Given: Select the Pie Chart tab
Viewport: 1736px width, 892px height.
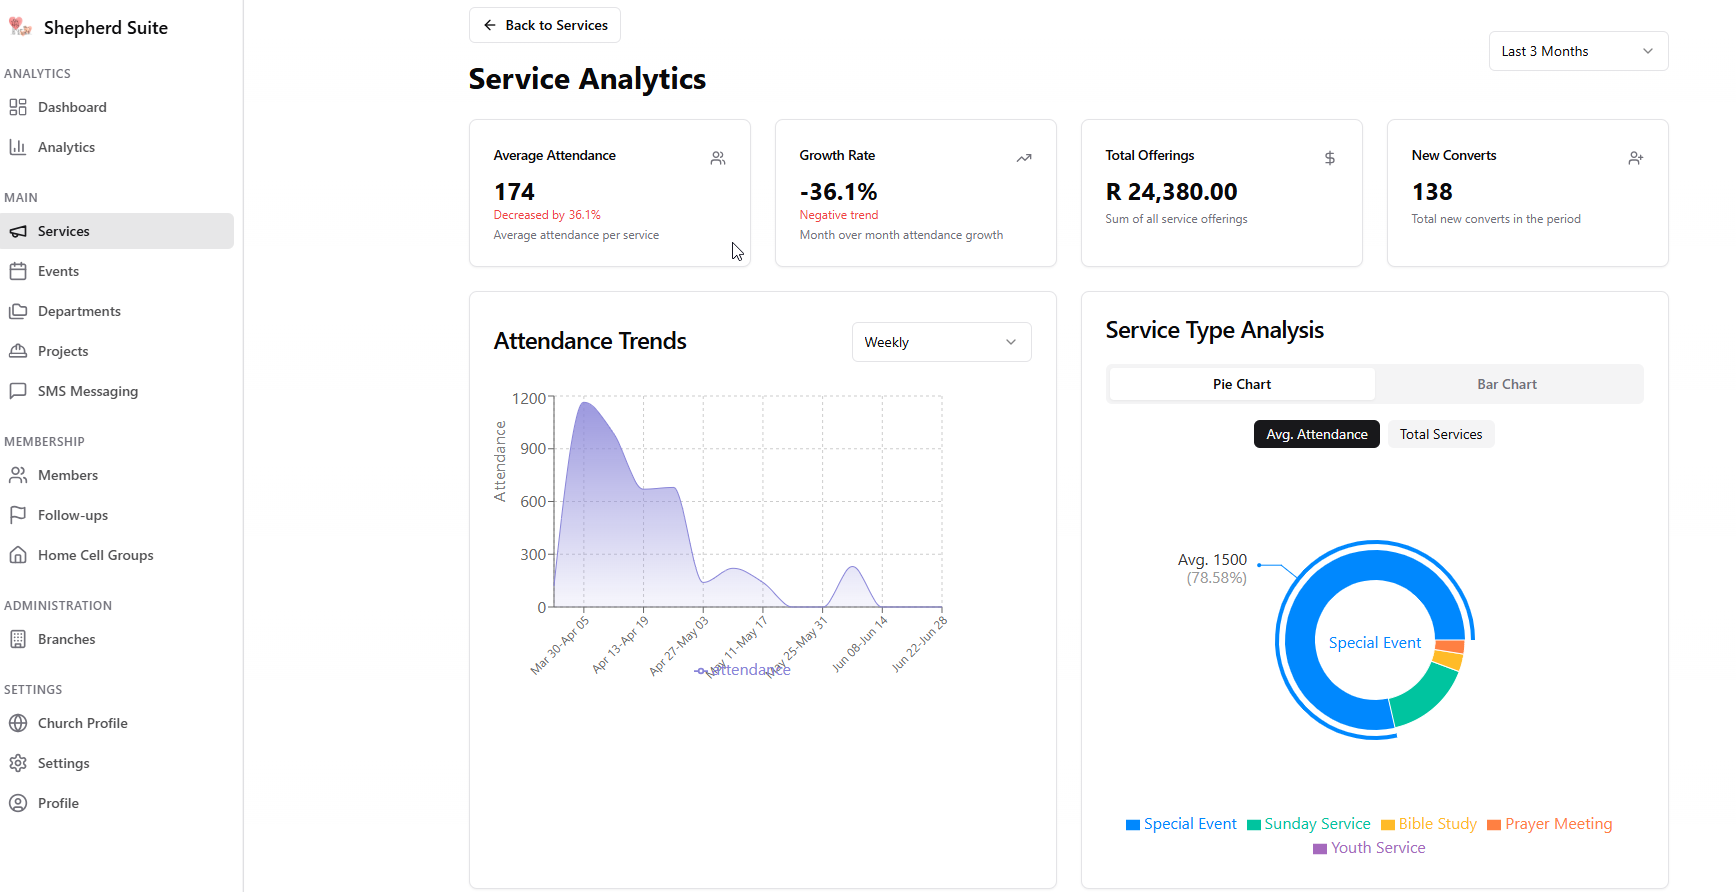Looking at the screenshot, I should pyautogui.click(x=1241, y=384).
